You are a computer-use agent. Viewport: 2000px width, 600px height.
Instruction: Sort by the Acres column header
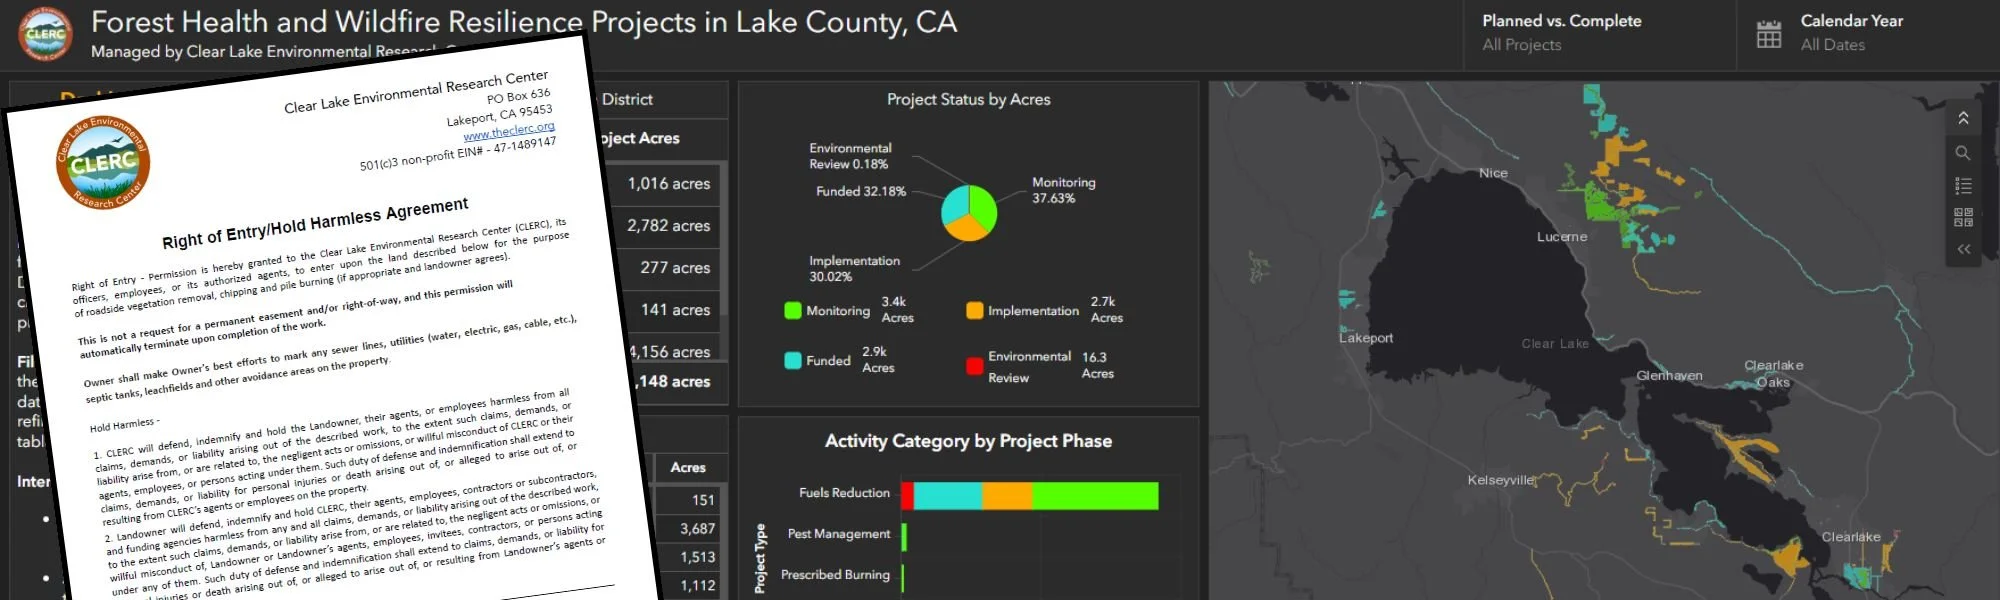[x=688, y=467]
